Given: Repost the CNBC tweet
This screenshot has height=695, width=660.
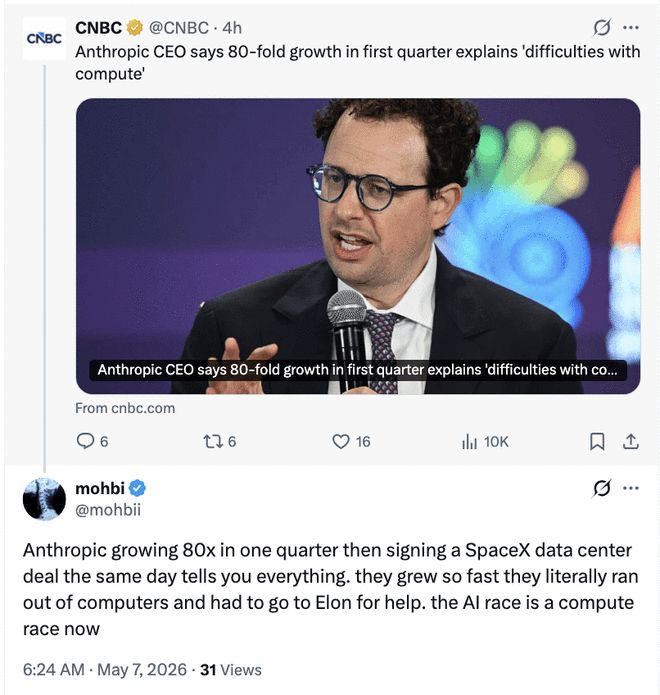Looking at the screenshot, I should click(219, 441).
